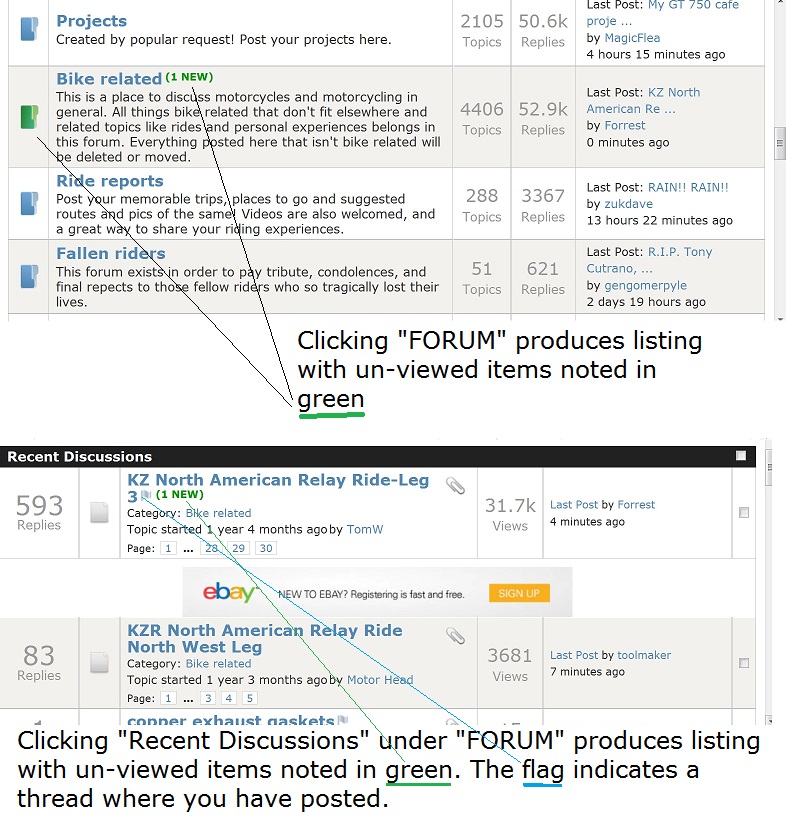Screen dimensions: 786x816
Task: Open user TomW's profile link
Action: [365, 529]
